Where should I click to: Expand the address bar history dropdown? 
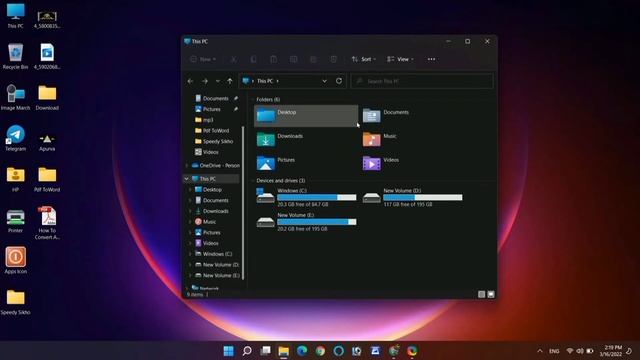[324, 81]
